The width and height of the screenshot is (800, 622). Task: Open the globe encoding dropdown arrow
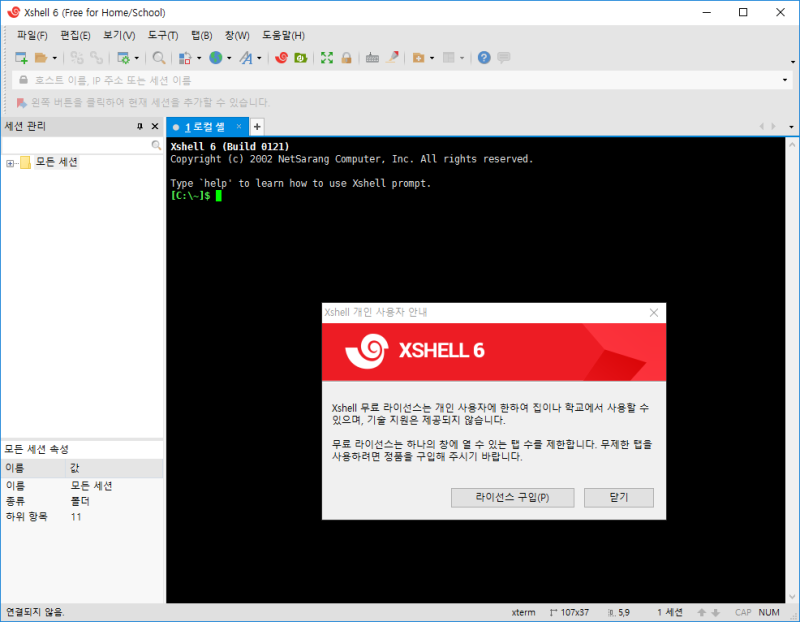click(229, 58)
